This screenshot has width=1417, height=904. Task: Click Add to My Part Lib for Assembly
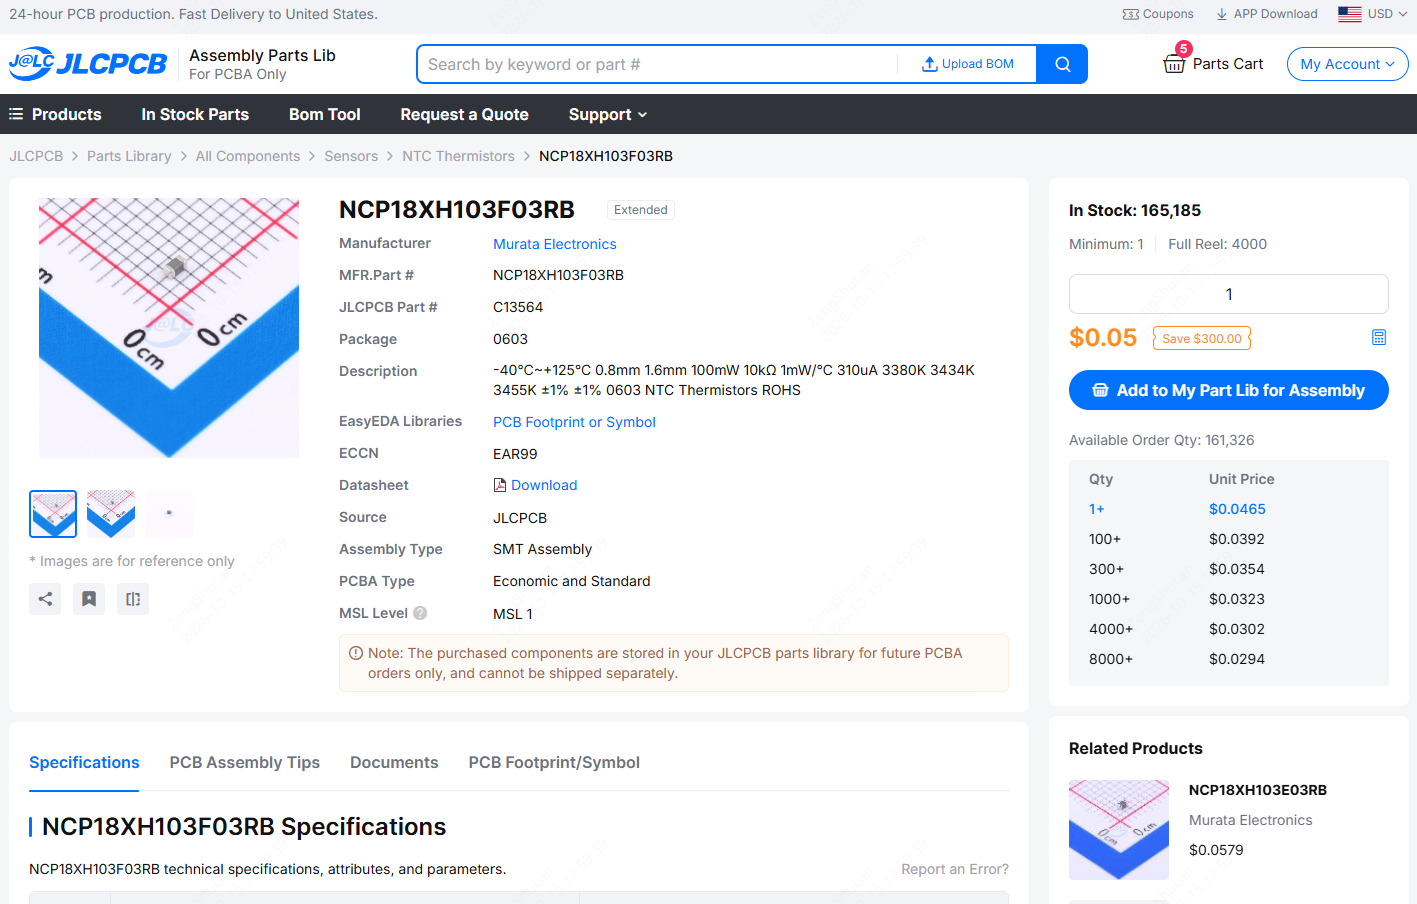point(1229,390)
